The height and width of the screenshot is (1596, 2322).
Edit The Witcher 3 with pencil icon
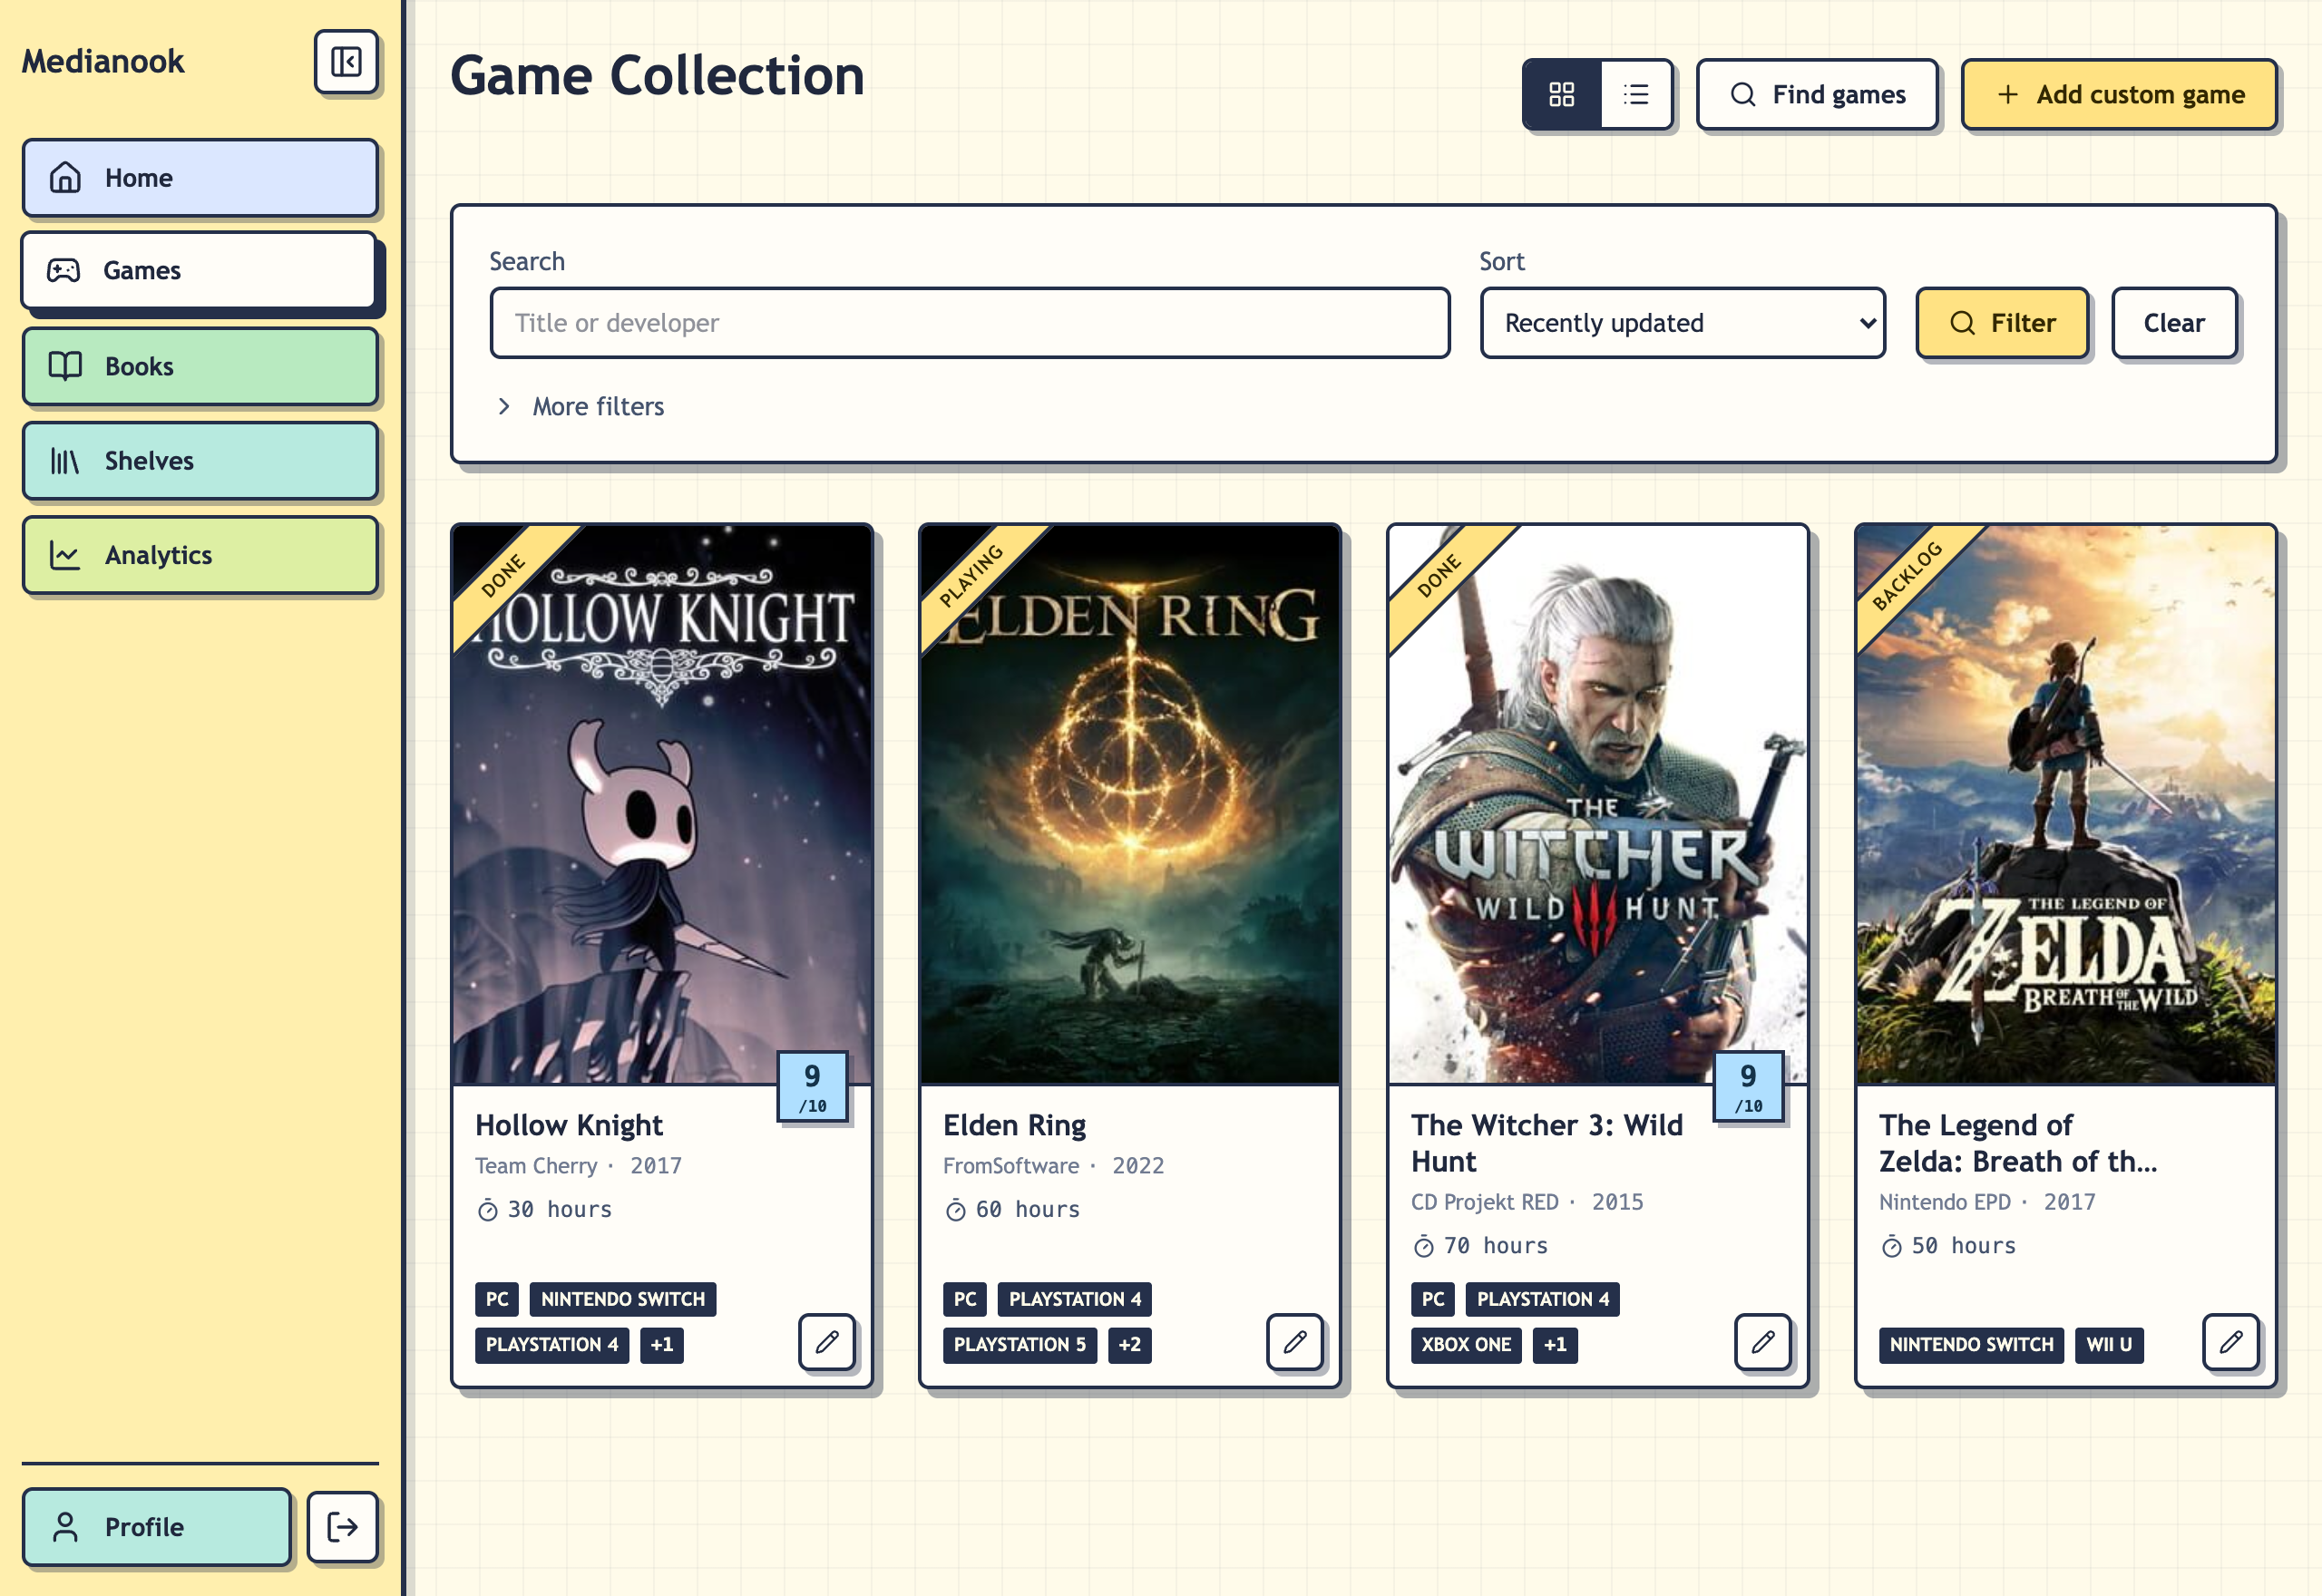1762,1341
